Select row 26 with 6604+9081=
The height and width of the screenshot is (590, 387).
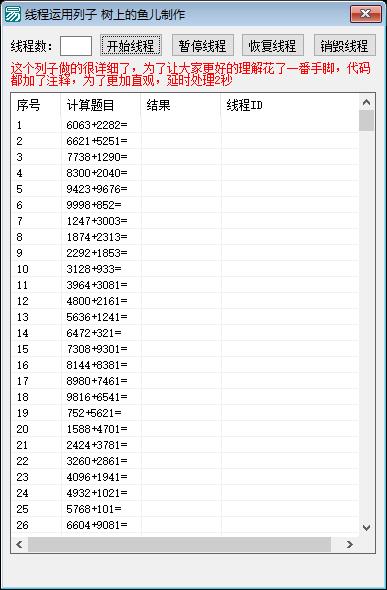(185, 525)
